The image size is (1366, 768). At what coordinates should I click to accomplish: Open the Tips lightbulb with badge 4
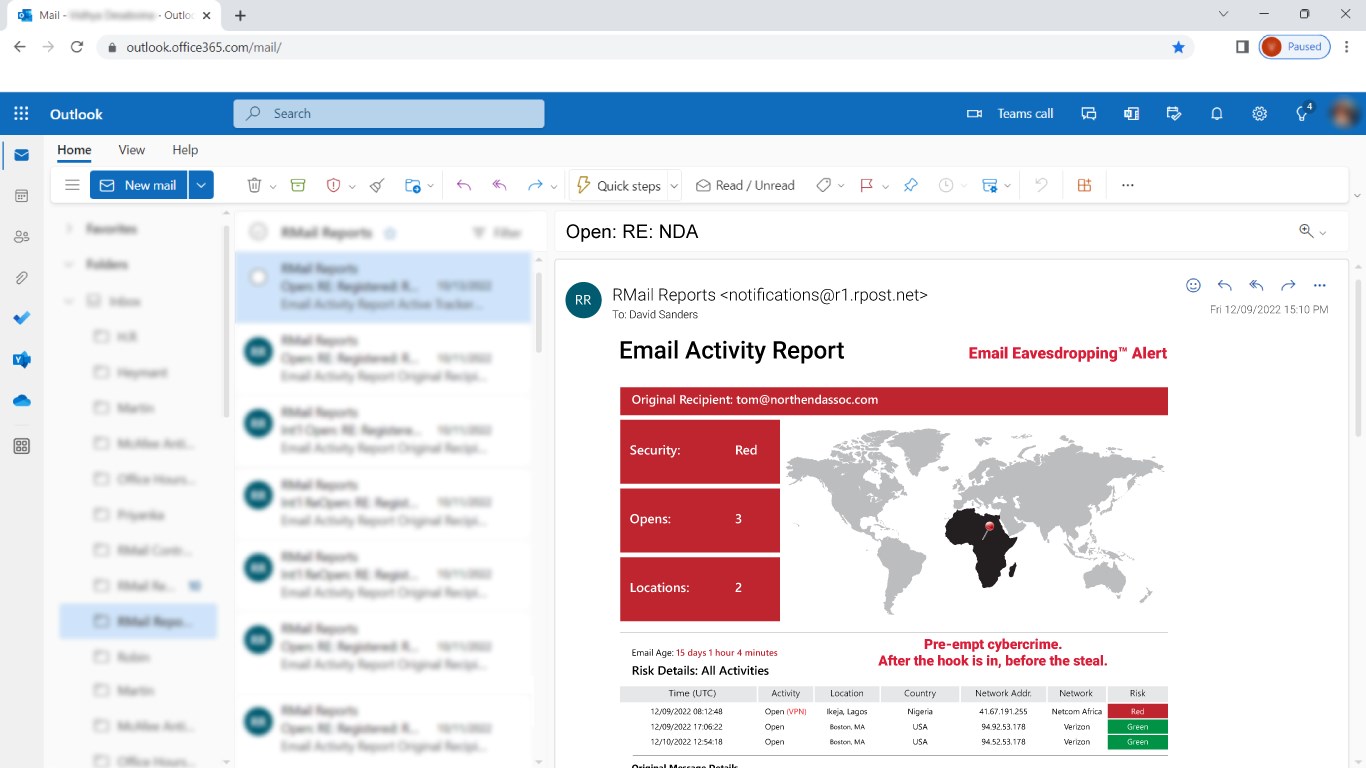[1303, 113]
